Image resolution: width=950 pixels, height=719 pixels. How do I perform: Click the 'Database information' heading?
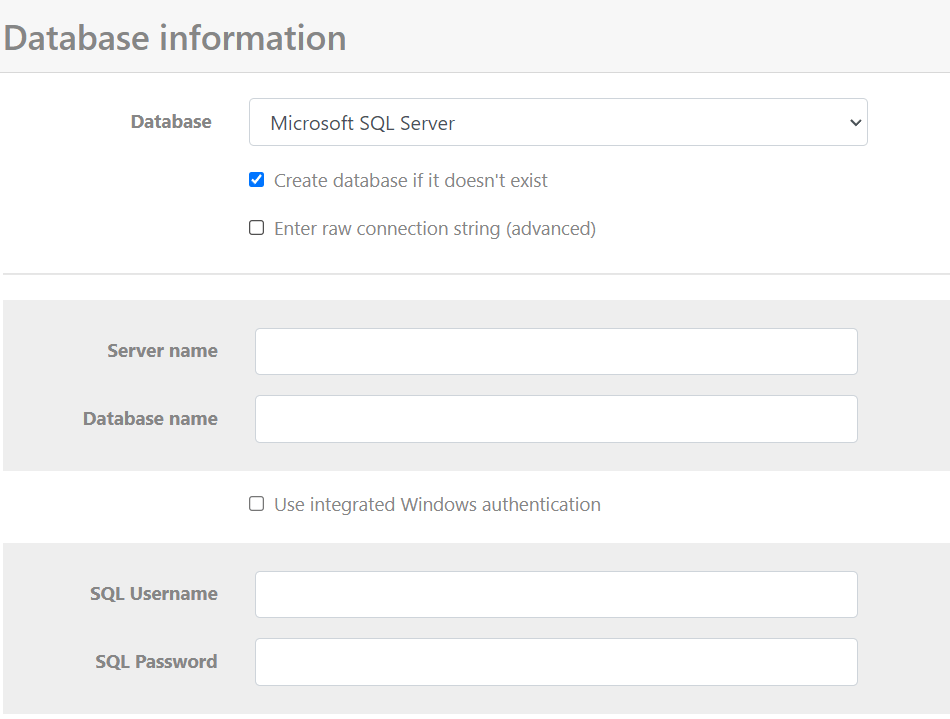click(175, 38)
